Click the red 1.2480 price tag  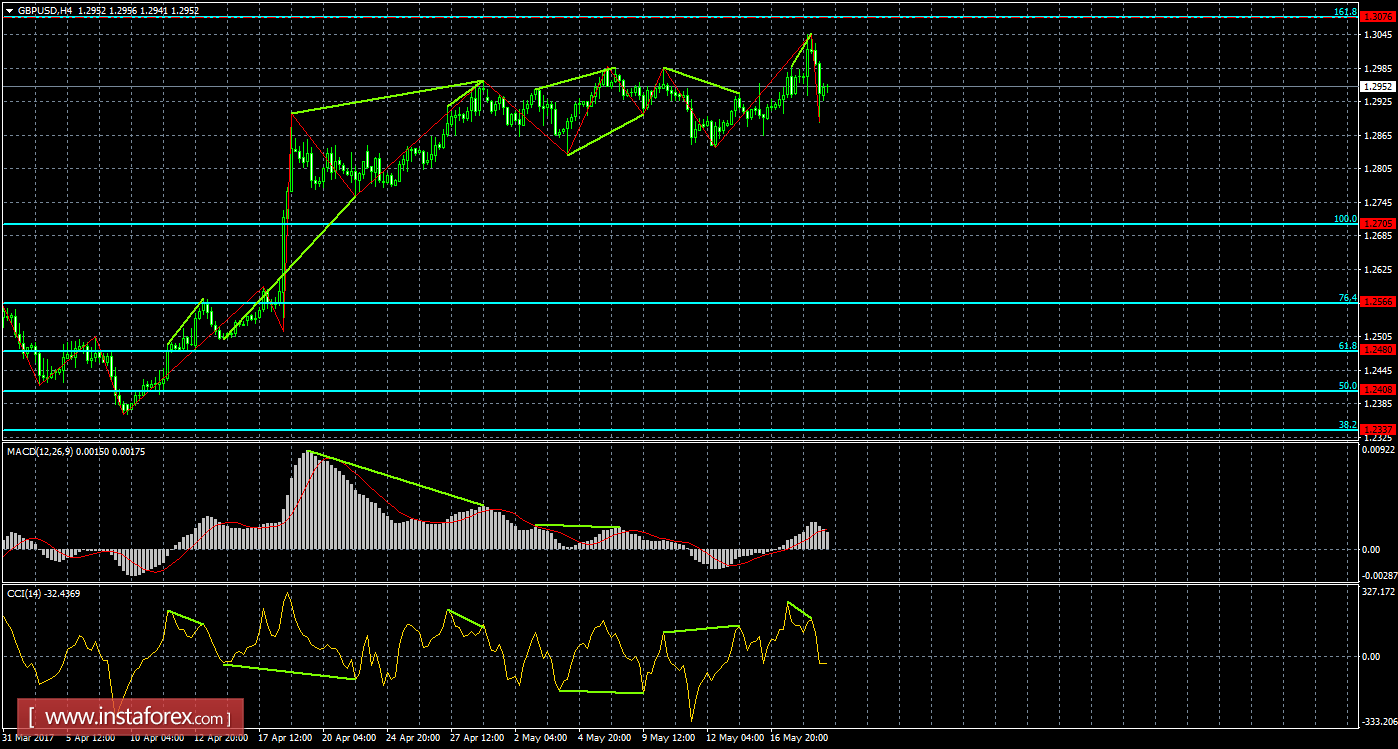click(x=1376, y=351)
